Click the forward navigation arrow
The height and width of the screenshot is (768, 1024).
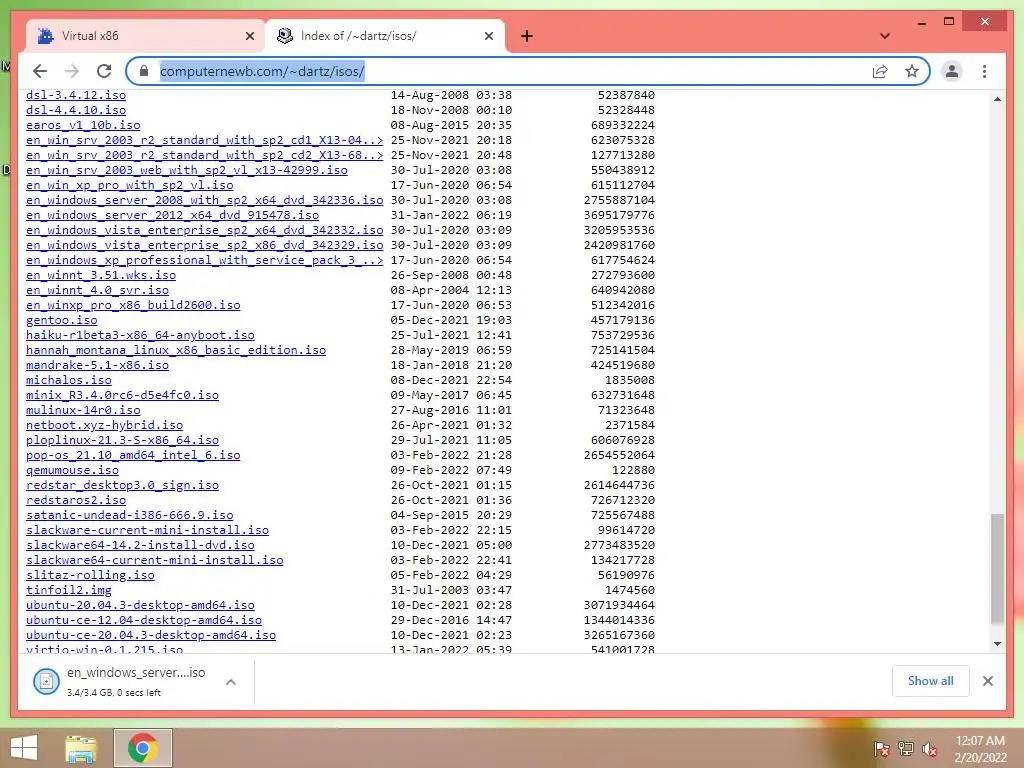[72, 71]
